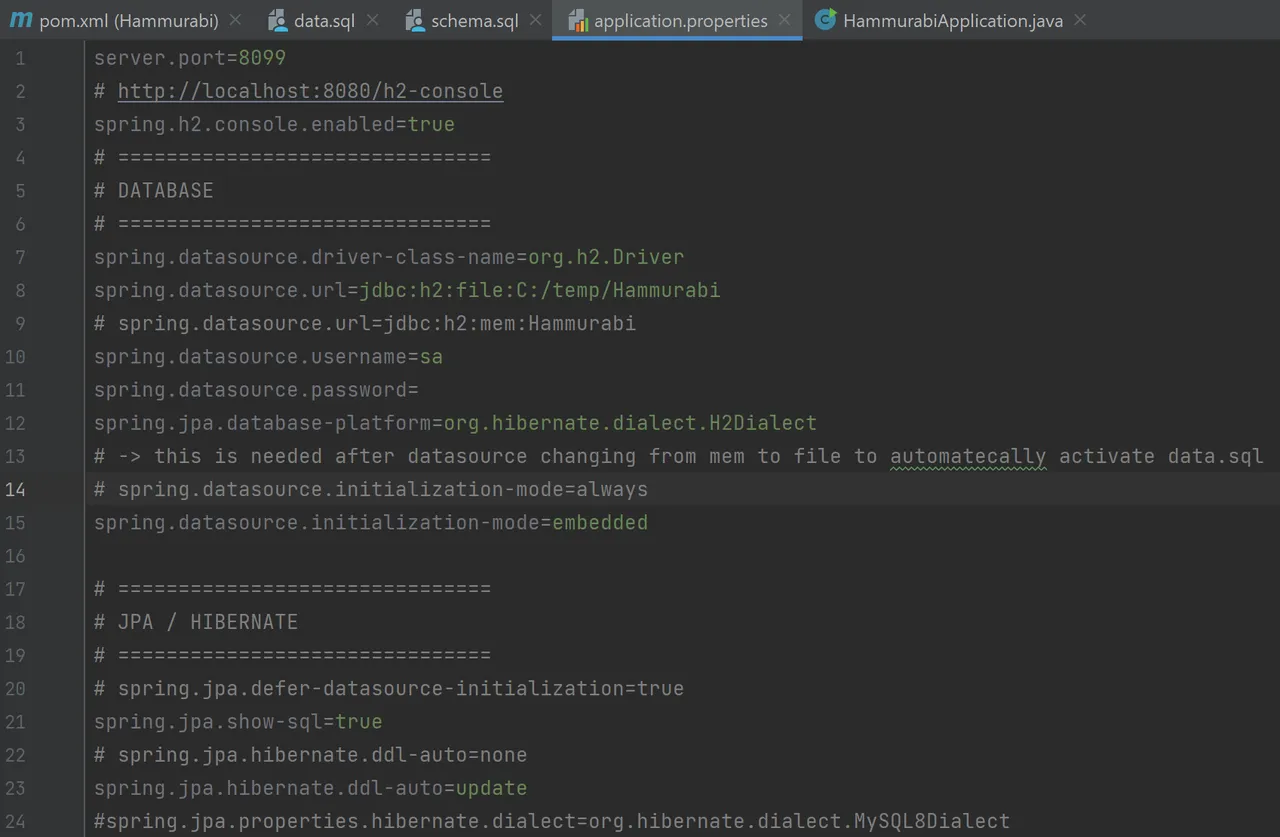Screen dimensions: 1280x837
Task: Click on spring.datasource.password= line
Action: (x=256, y=389)
